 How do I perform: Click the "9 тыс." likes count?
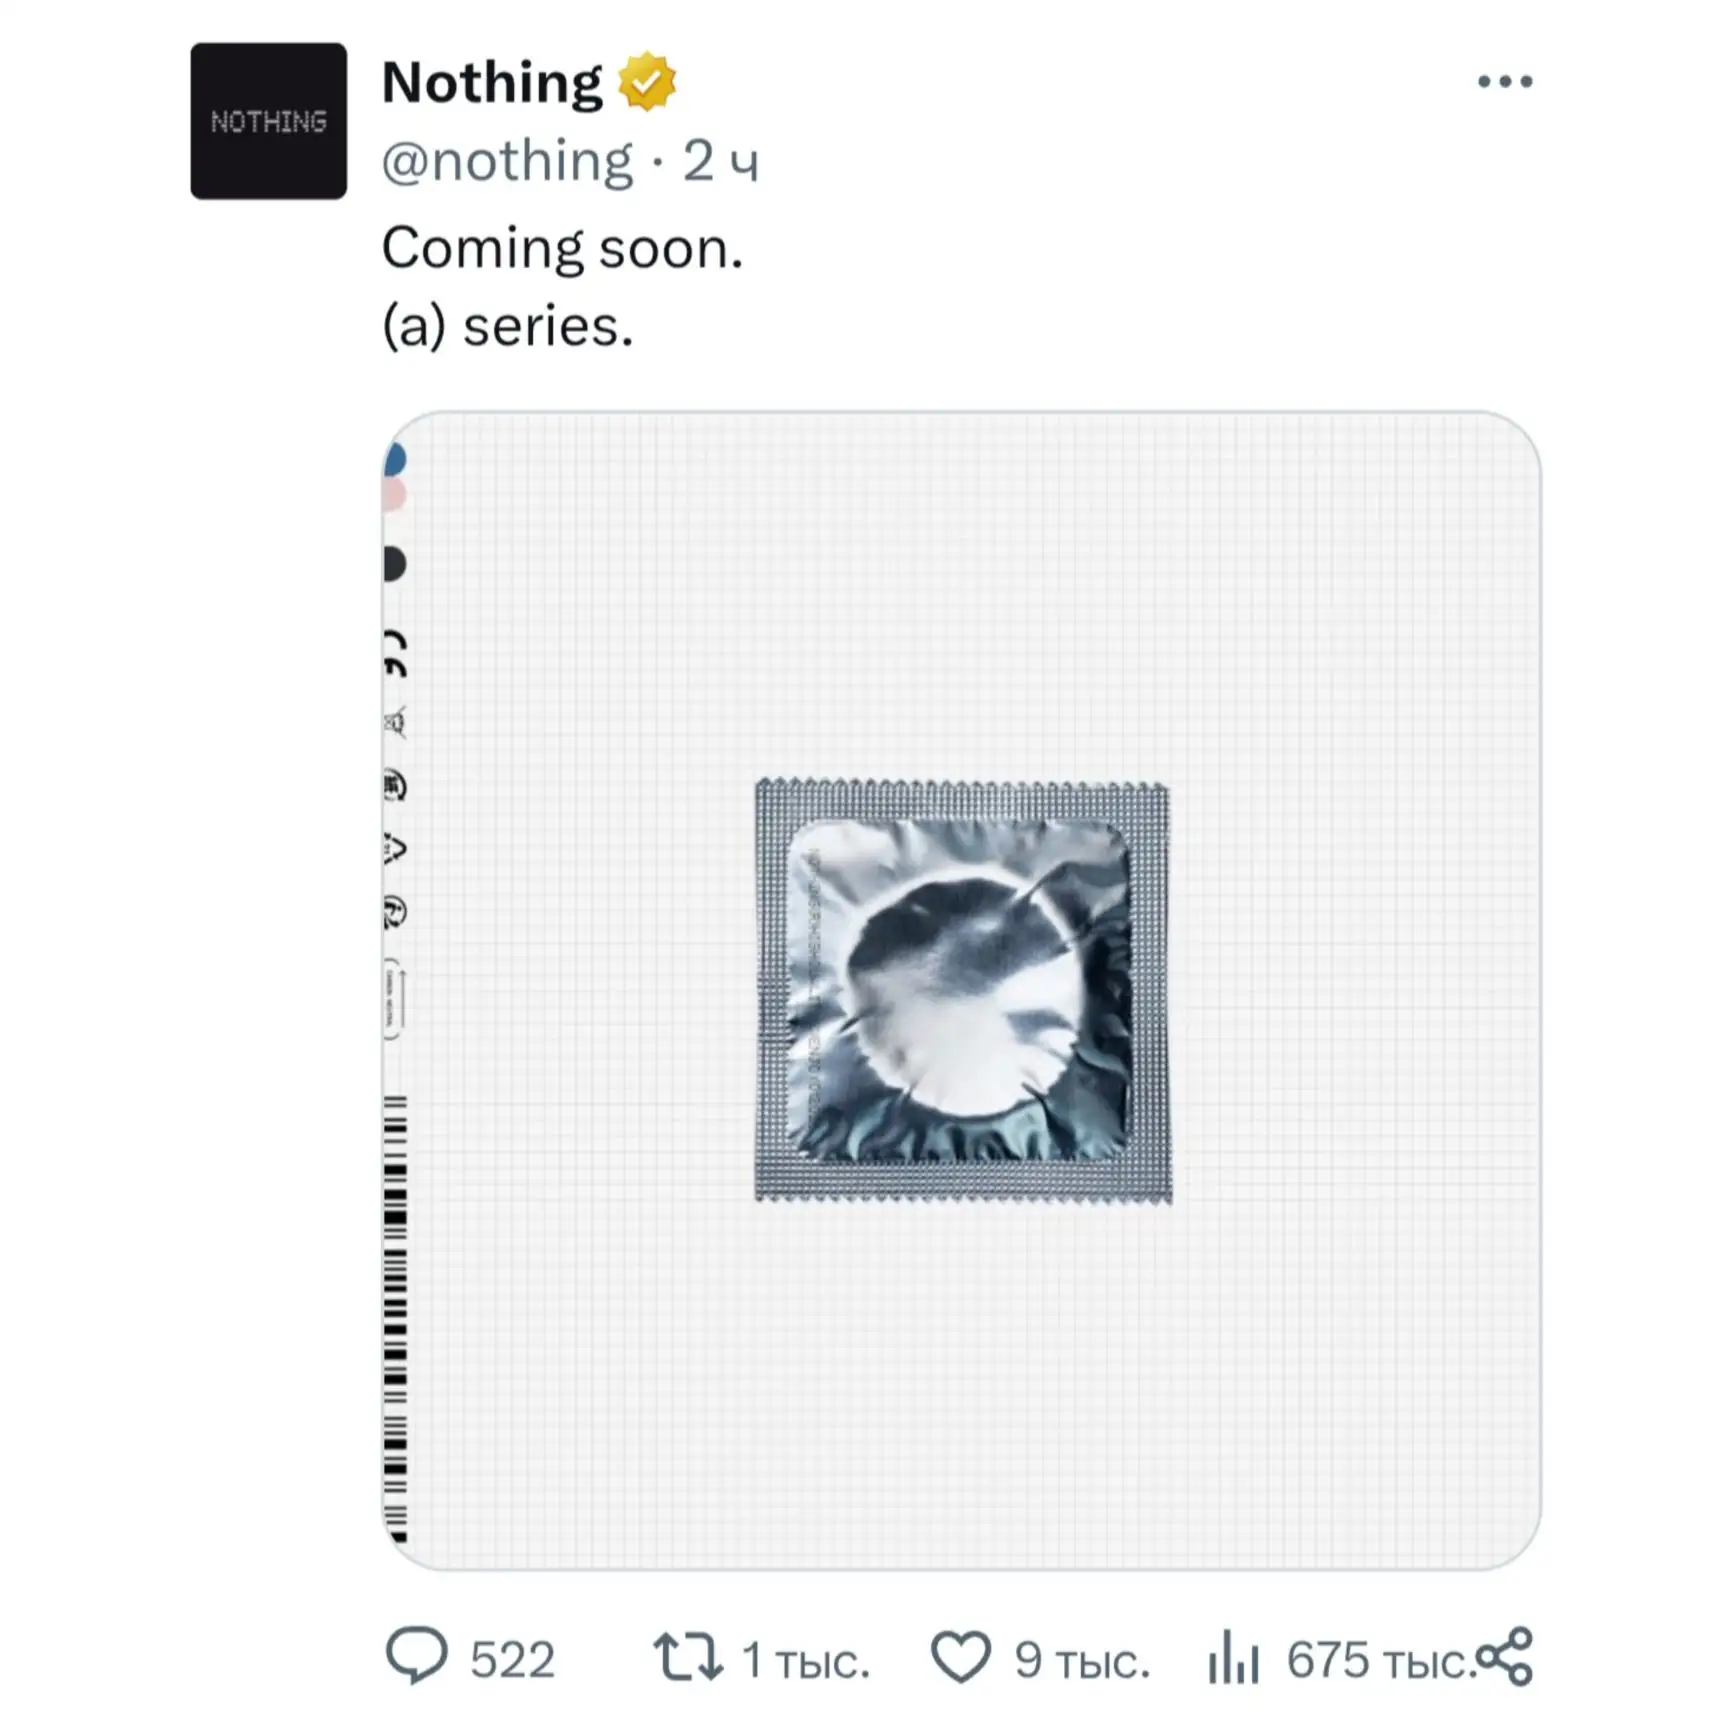pos(1082,1660)
